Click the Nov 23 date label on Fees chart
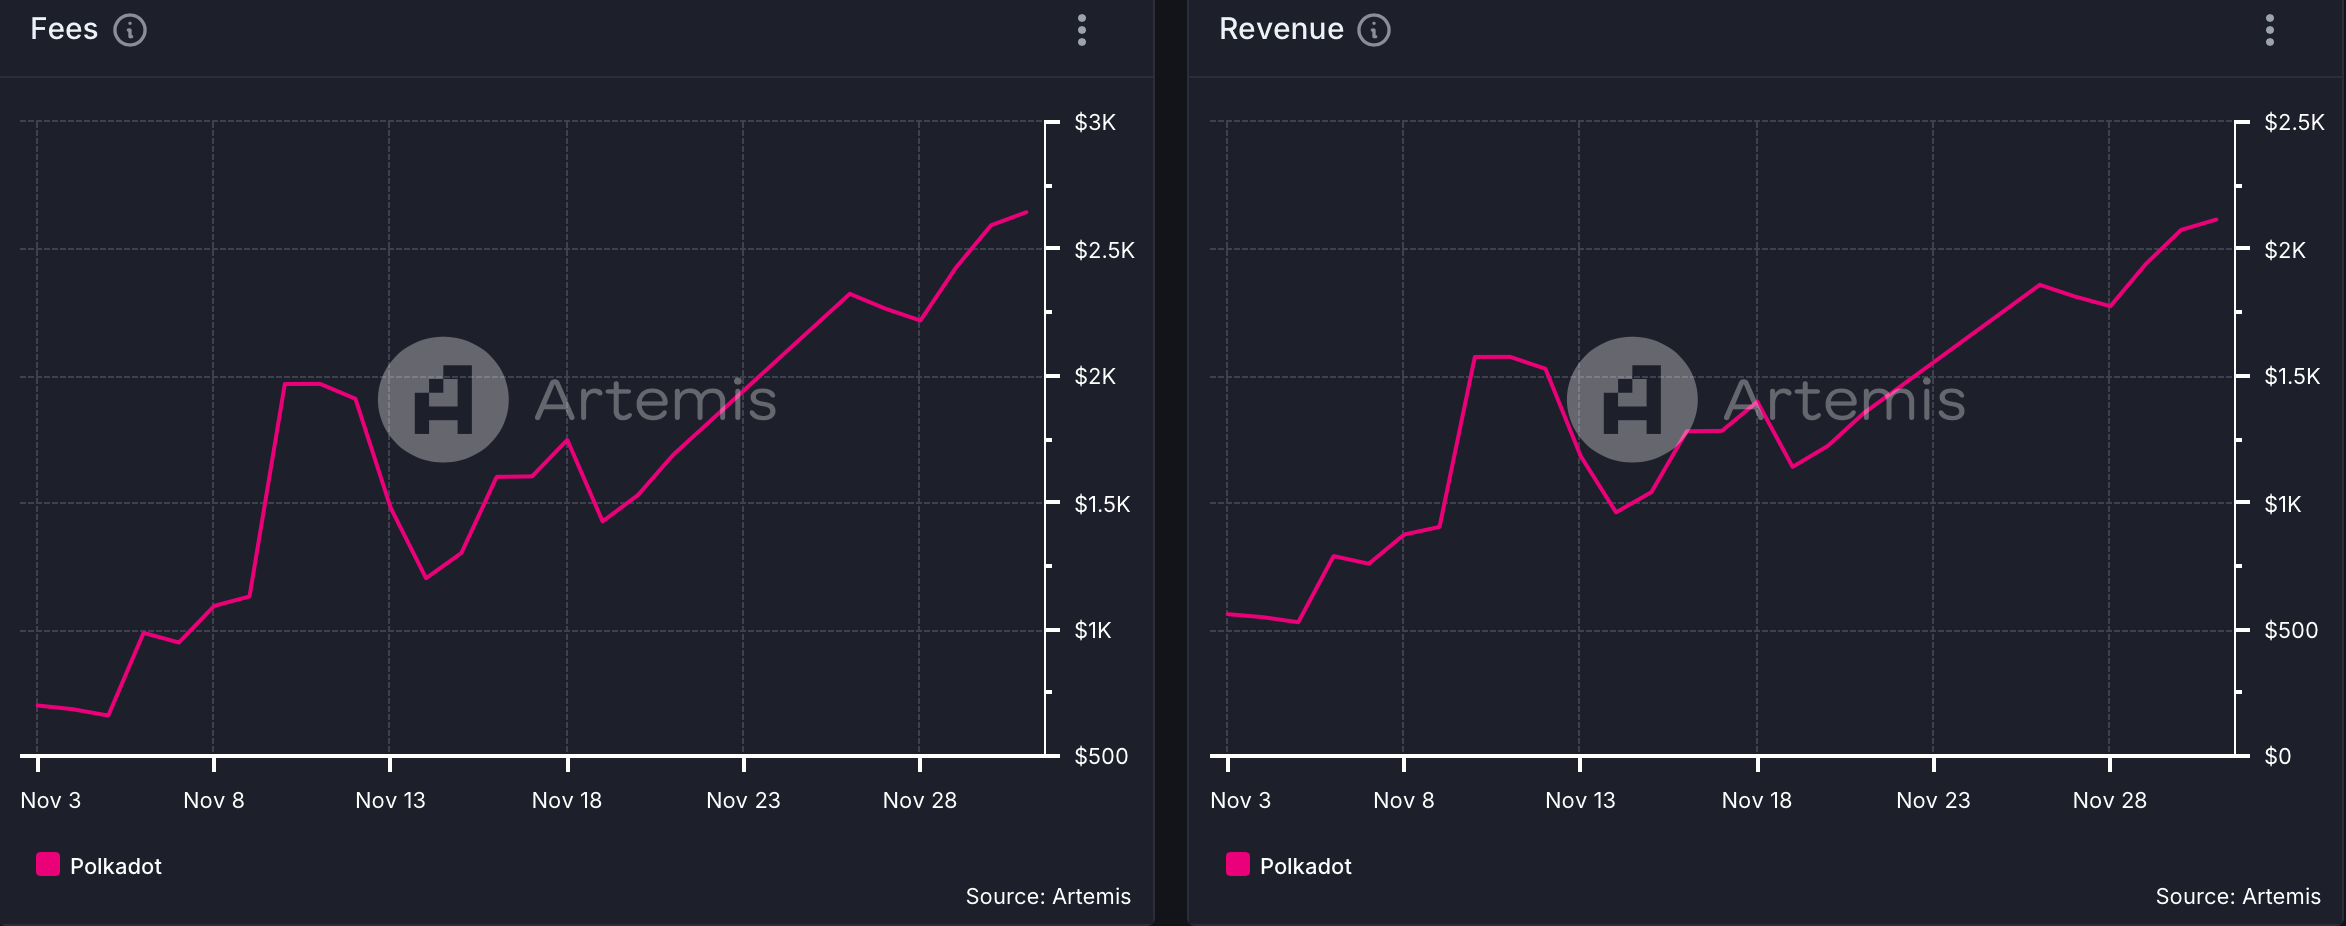 (x=743, y=800)
